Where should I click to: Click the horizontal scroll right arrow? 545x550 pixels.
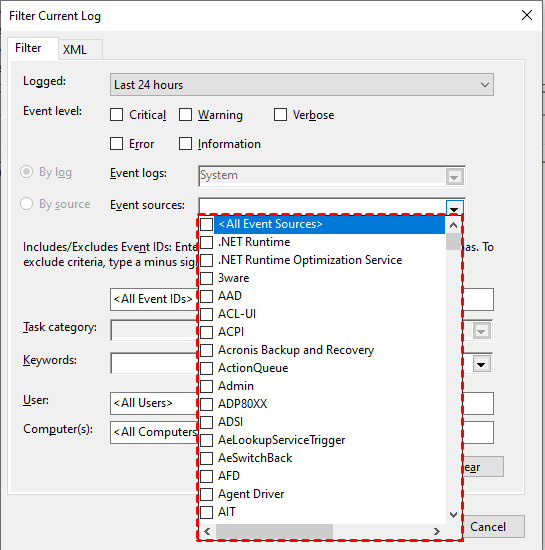[x=437, y=531]
